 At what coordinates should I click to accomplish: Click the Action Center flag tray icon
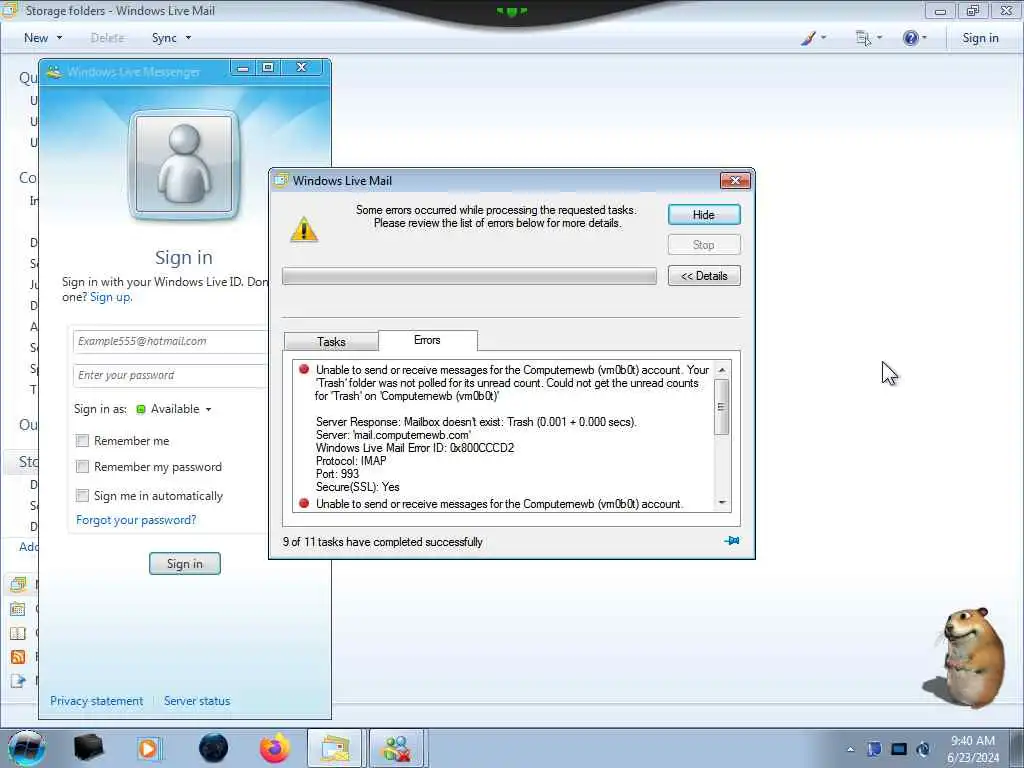point(874,749)
